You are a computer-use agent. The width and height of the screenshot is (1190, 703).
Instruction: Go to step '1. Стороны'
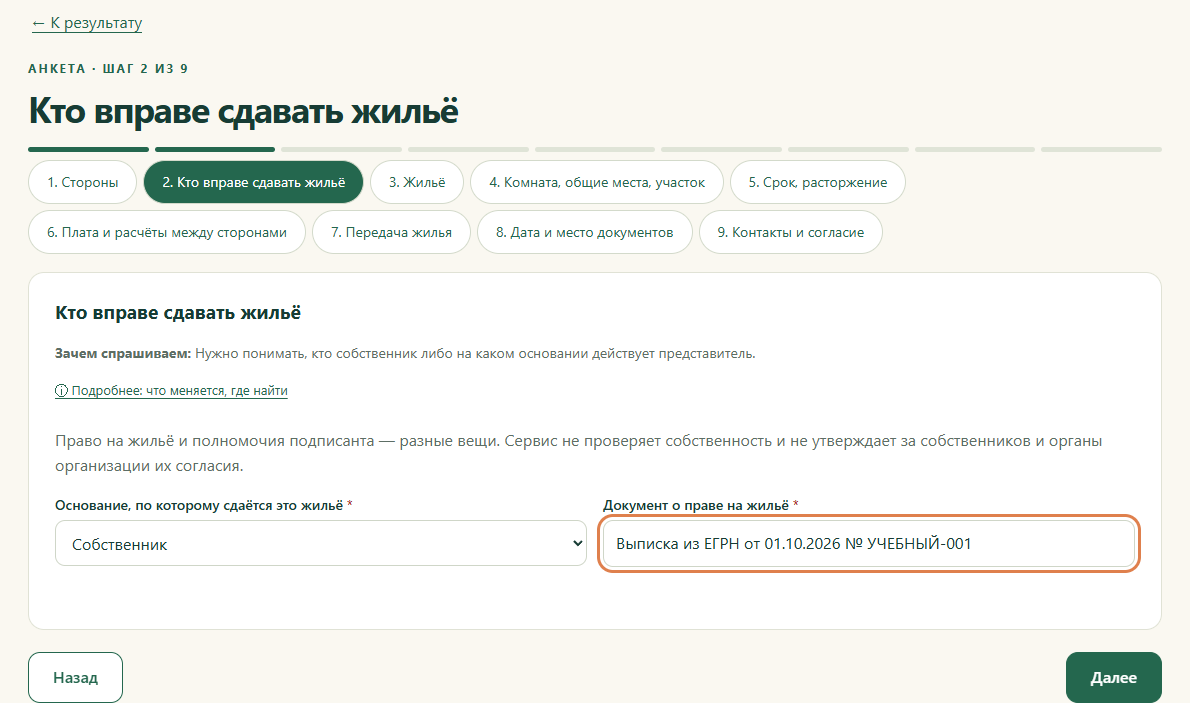click(83, 182)
